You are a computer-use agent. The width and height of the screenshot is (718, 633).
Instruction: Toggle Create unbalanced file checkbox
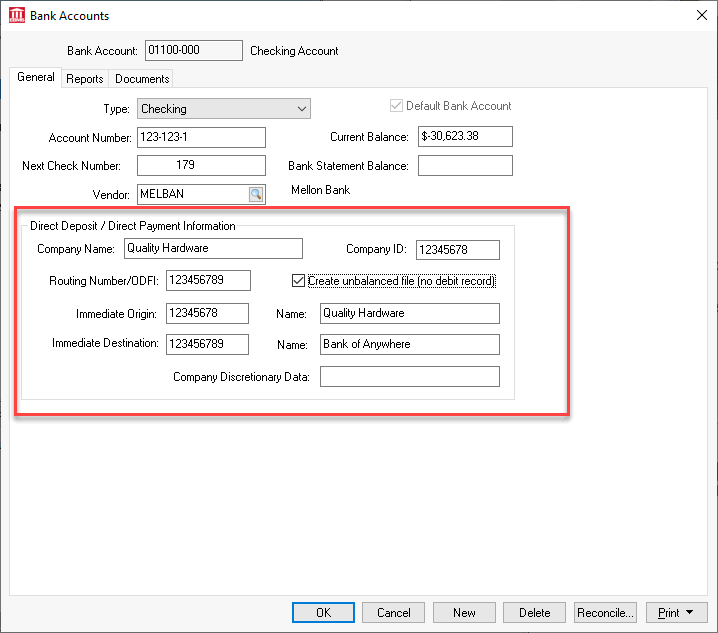(298, 280)
